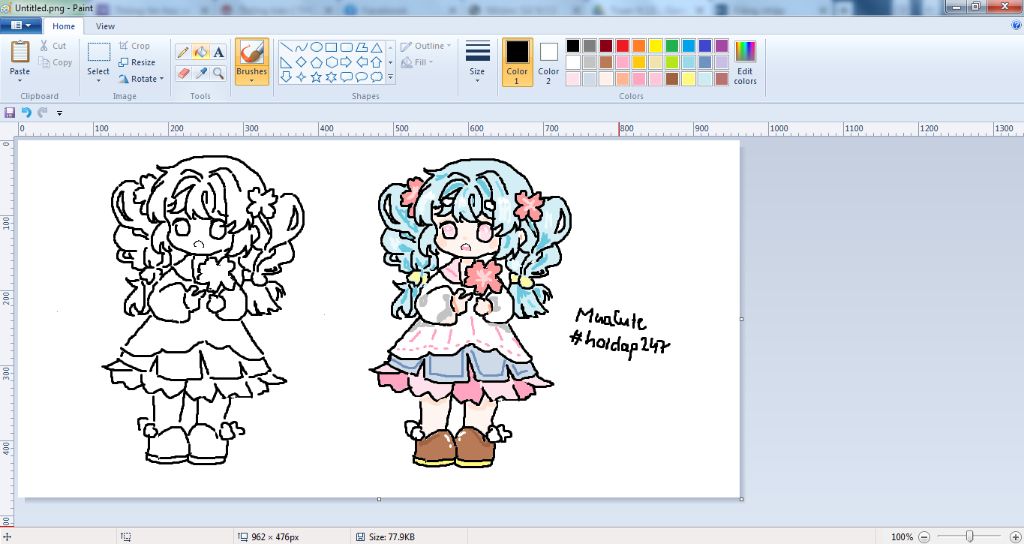Click the "Size: 77.9KB" status text

coord(392,537)
